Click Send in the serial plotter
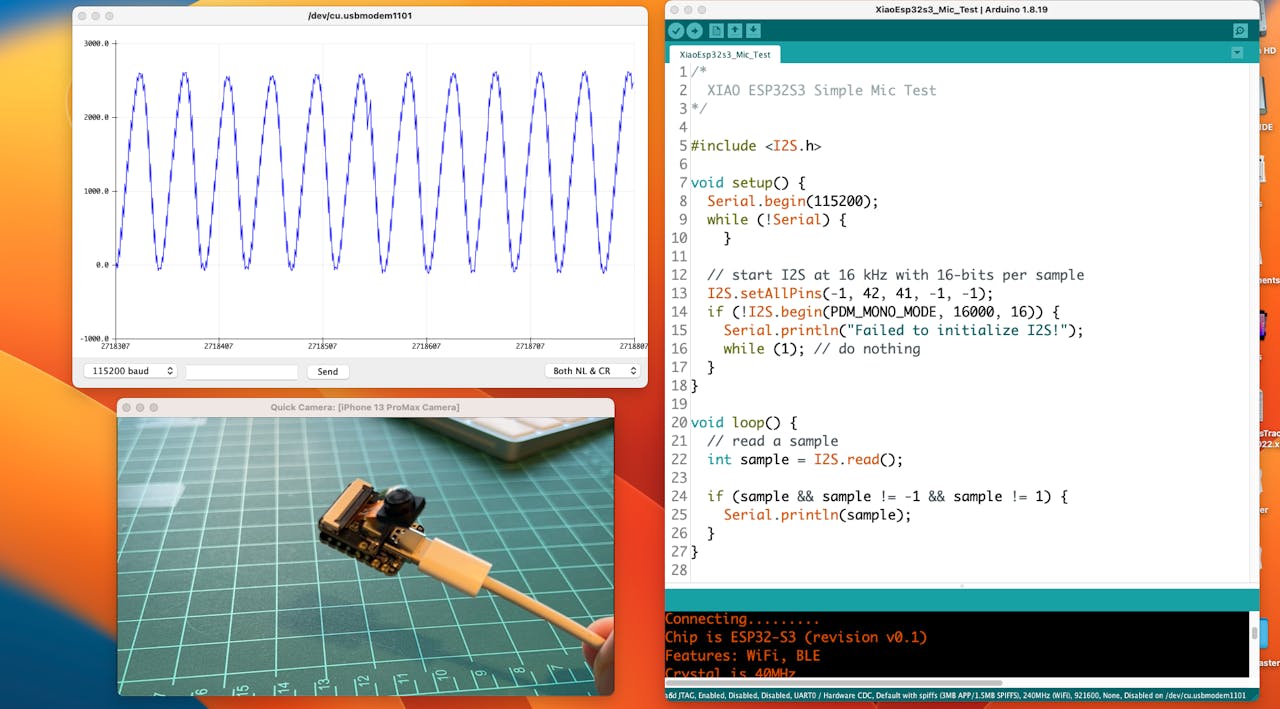The height and width of the screenshot is (709, 1280). [327, 371]
